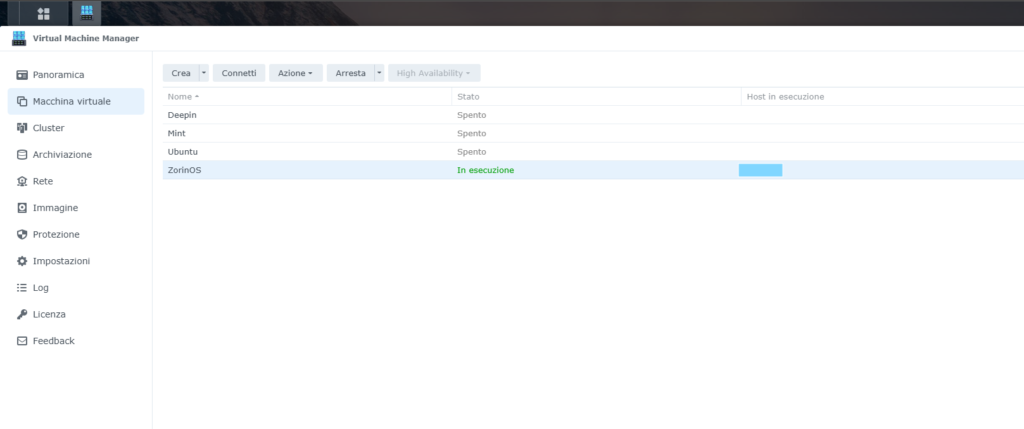Go to the Immagine page
This screenshot has width=1024, height=429.
76,208
